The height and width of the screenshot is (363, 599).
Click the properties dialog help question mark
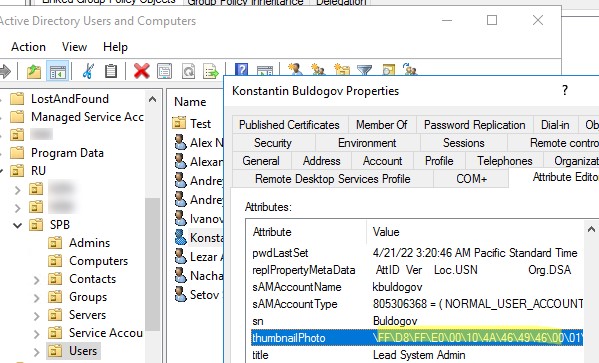[565, 91]
